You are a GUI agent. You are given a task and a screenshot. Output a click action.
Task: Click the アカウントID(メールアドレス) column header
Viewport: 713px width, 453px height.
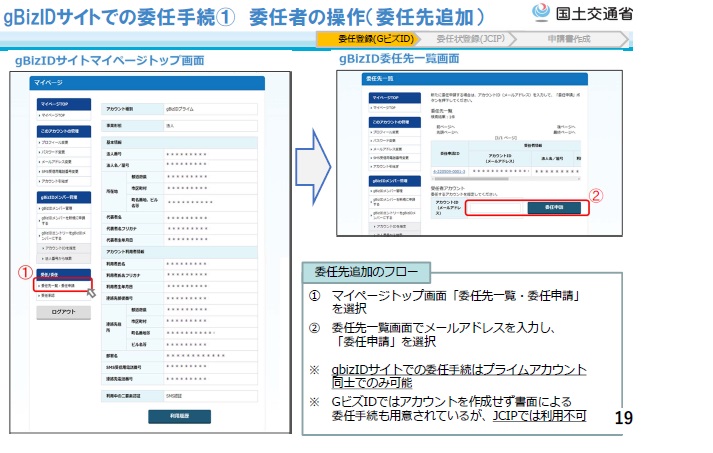[x=500, y=158]
